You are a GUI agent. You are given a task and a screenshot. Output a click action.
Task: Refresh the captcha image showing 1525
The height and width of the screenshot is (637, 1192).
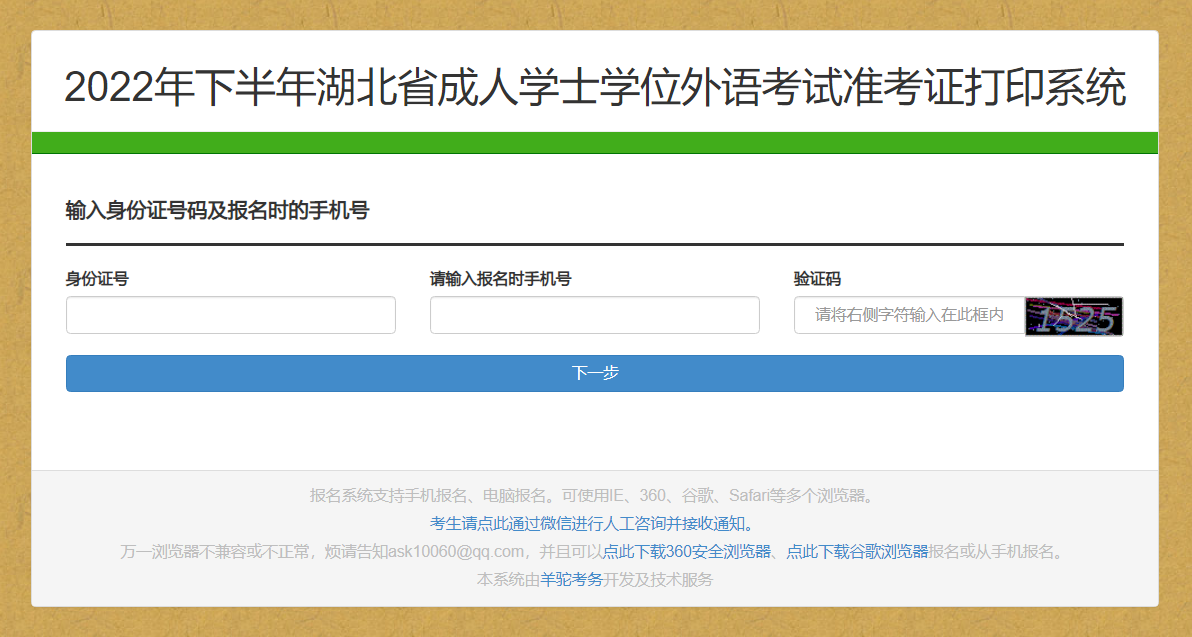(1074, 316)
